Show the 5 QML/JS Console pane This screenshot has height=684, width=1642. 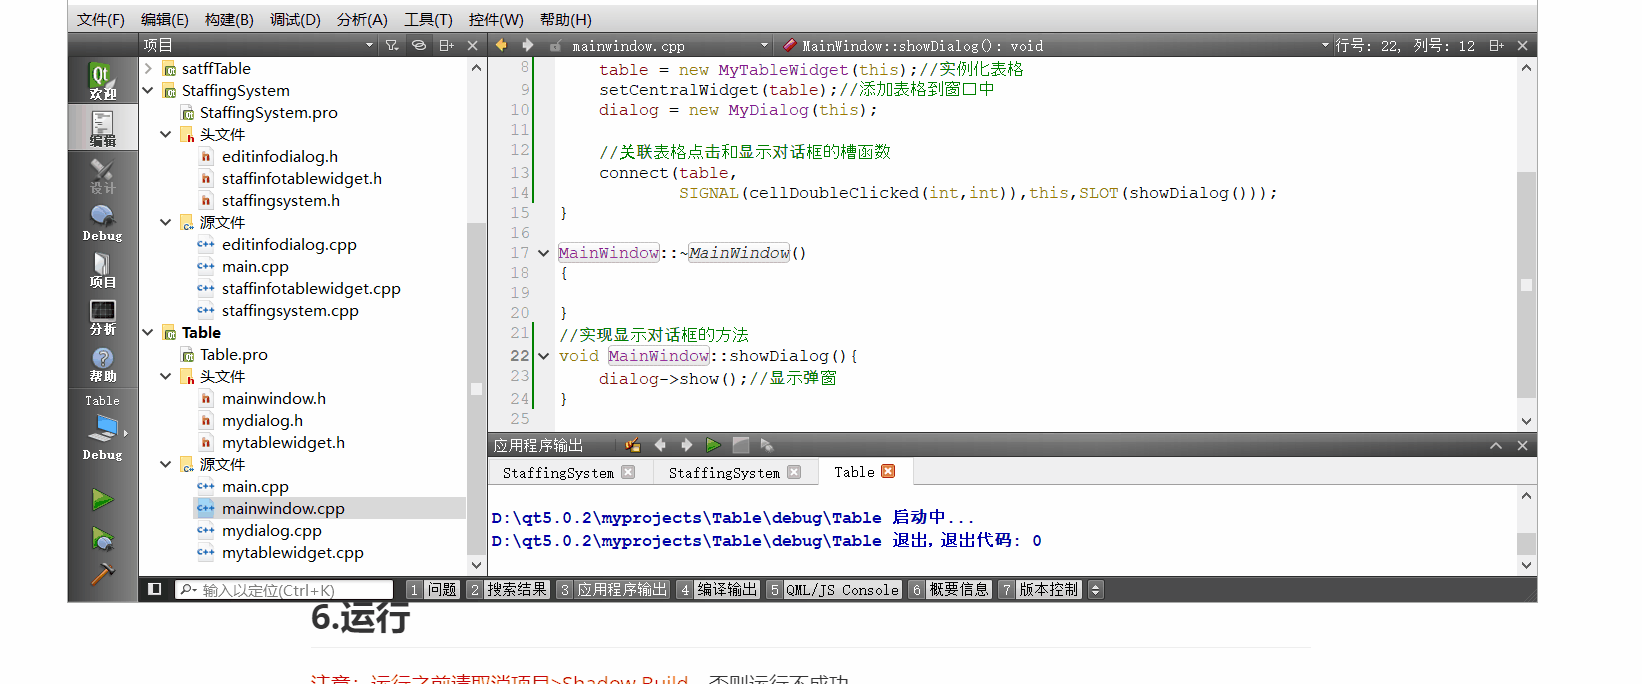(x=834, y=590)
